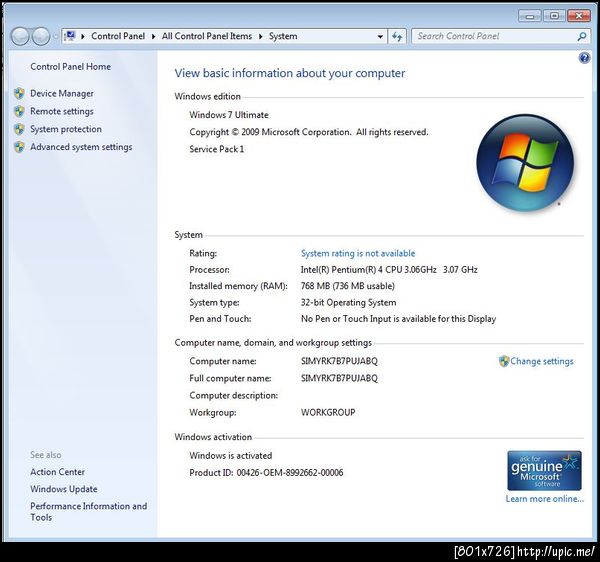
Task: Click the computer icon in the address bar
Action: [70, 36]
